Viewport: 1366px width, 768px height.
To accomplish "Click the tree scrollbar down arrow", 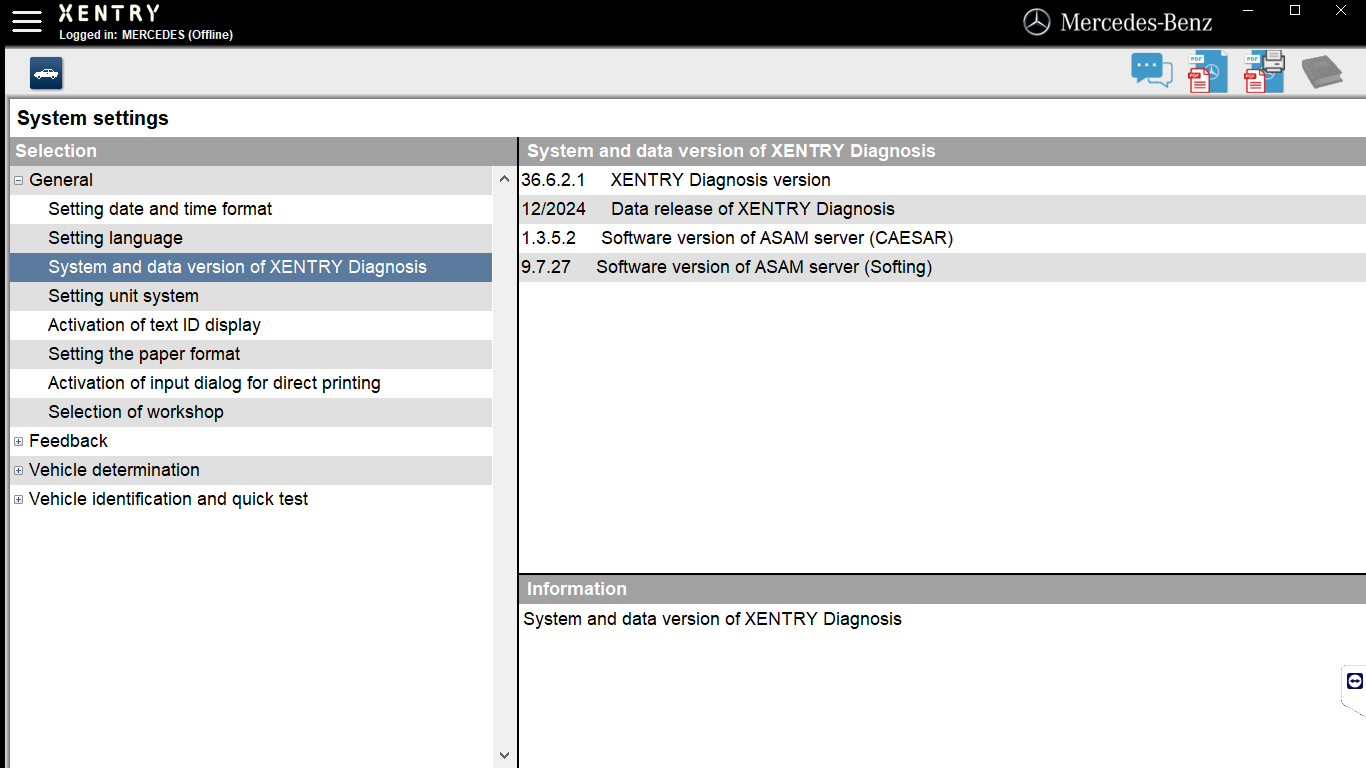I will pos(504,756).
